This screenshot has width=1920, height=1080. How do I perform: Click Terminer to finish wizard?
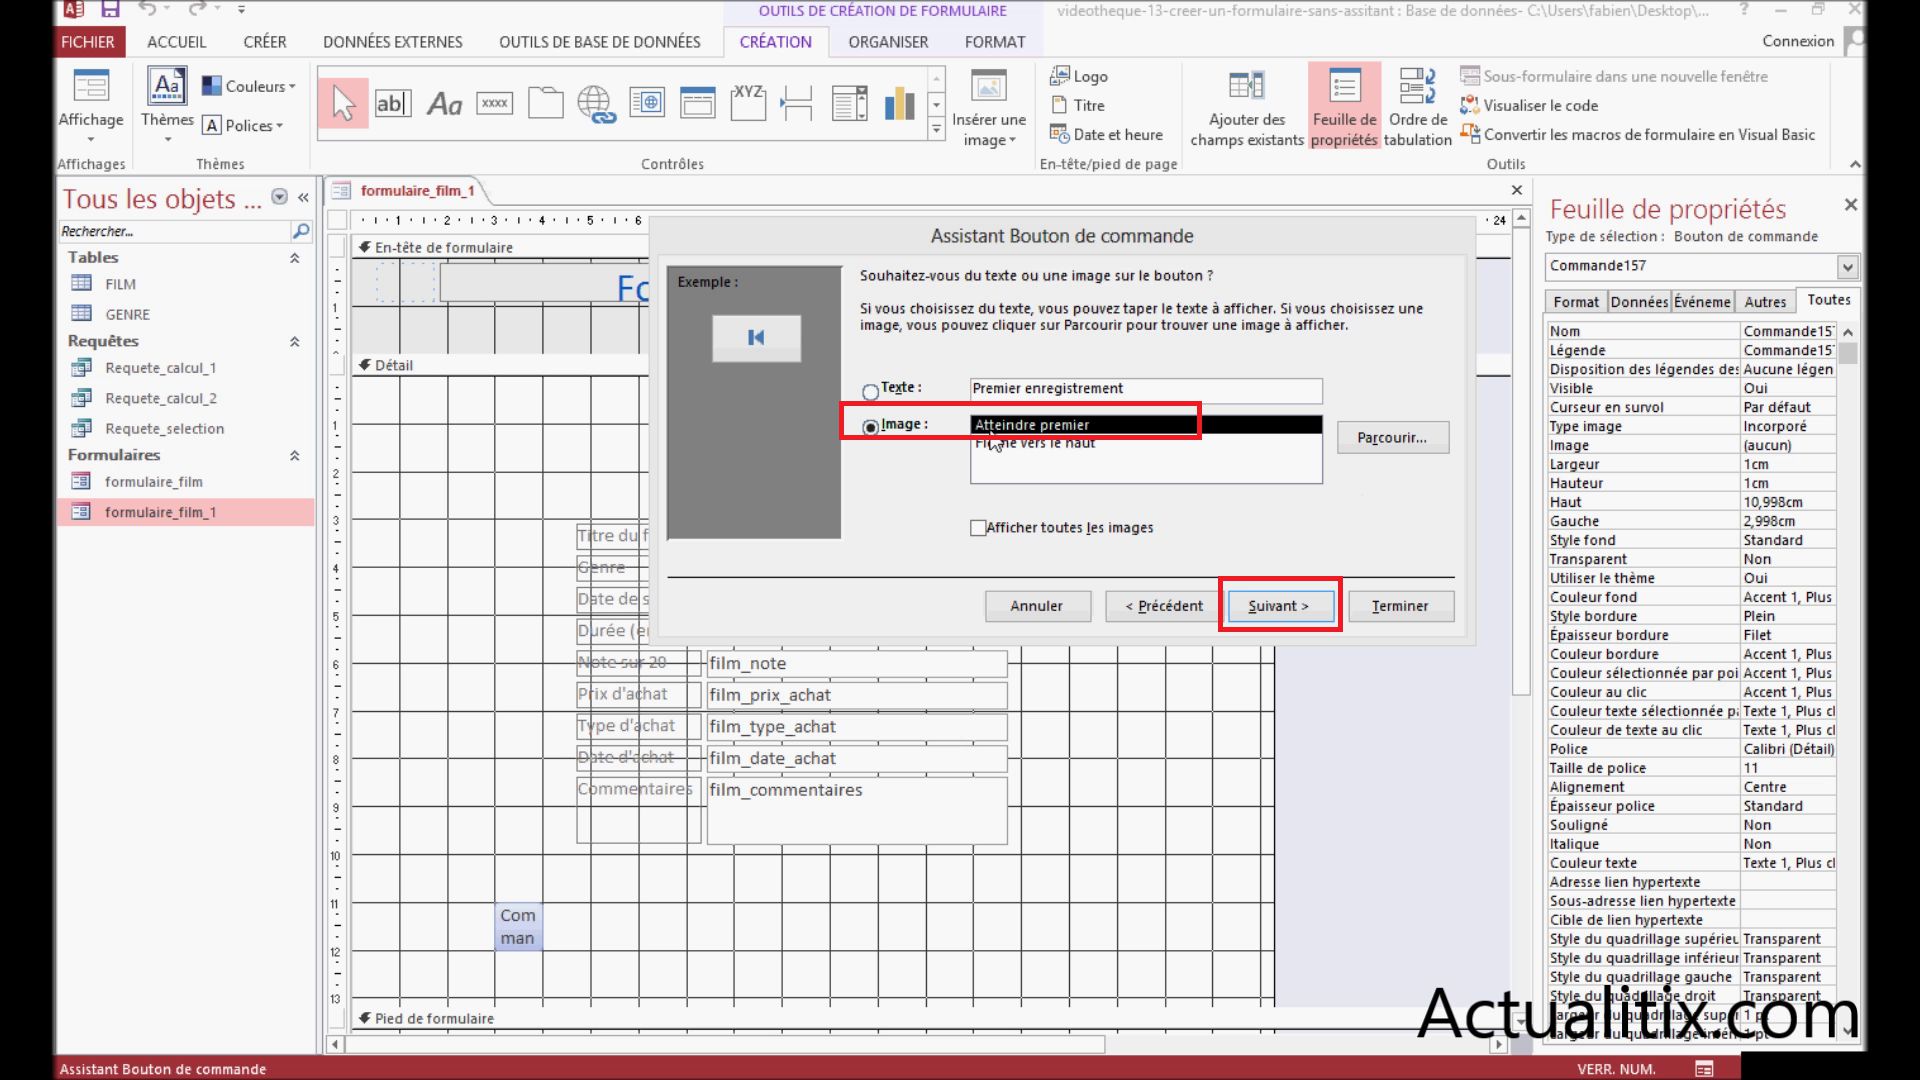click(1400, 606)
